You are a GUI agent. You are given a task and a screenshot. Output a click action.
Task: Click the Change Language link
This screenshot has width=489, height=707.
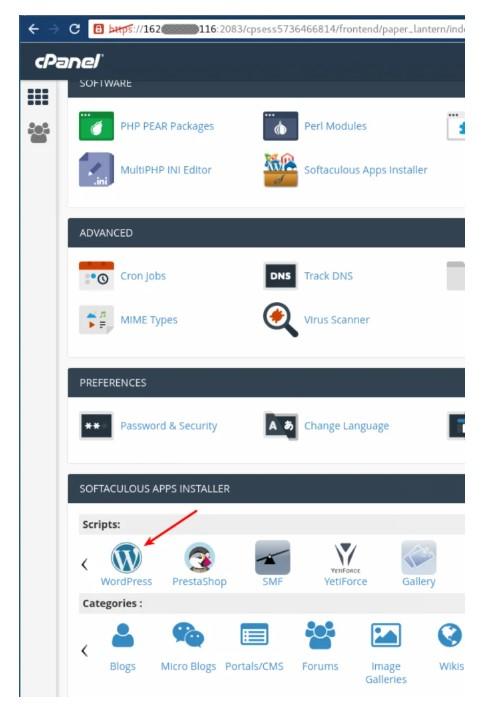346,426
